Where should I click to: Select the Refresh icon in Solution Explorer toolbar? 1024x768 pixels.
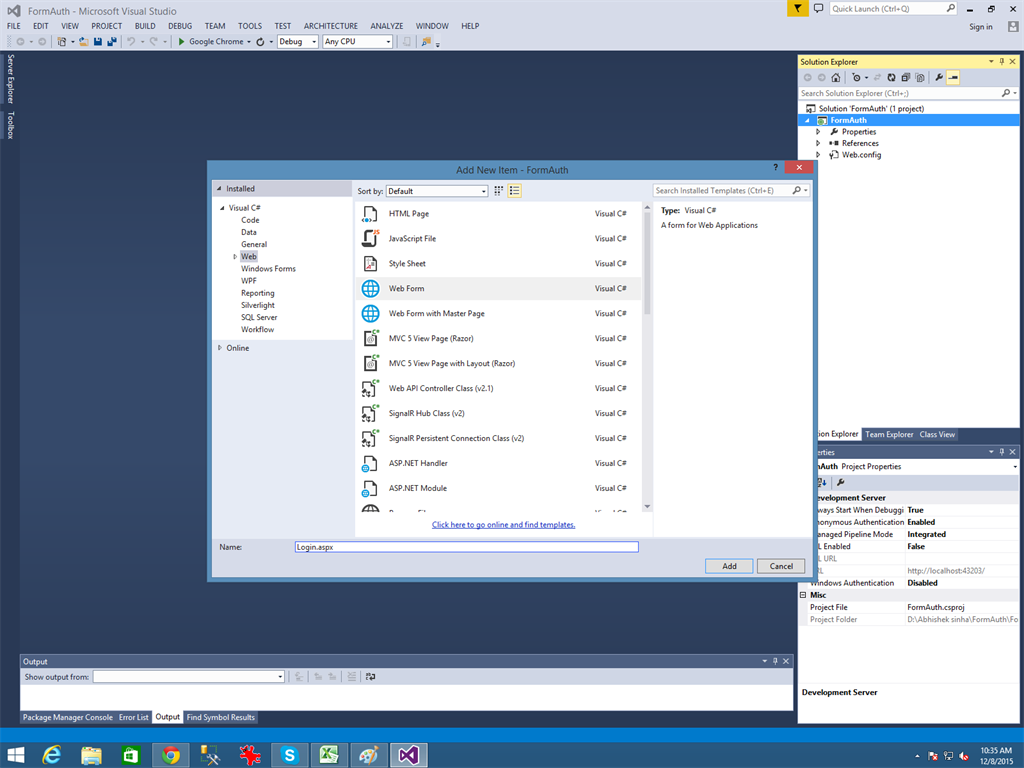(892, 77)
